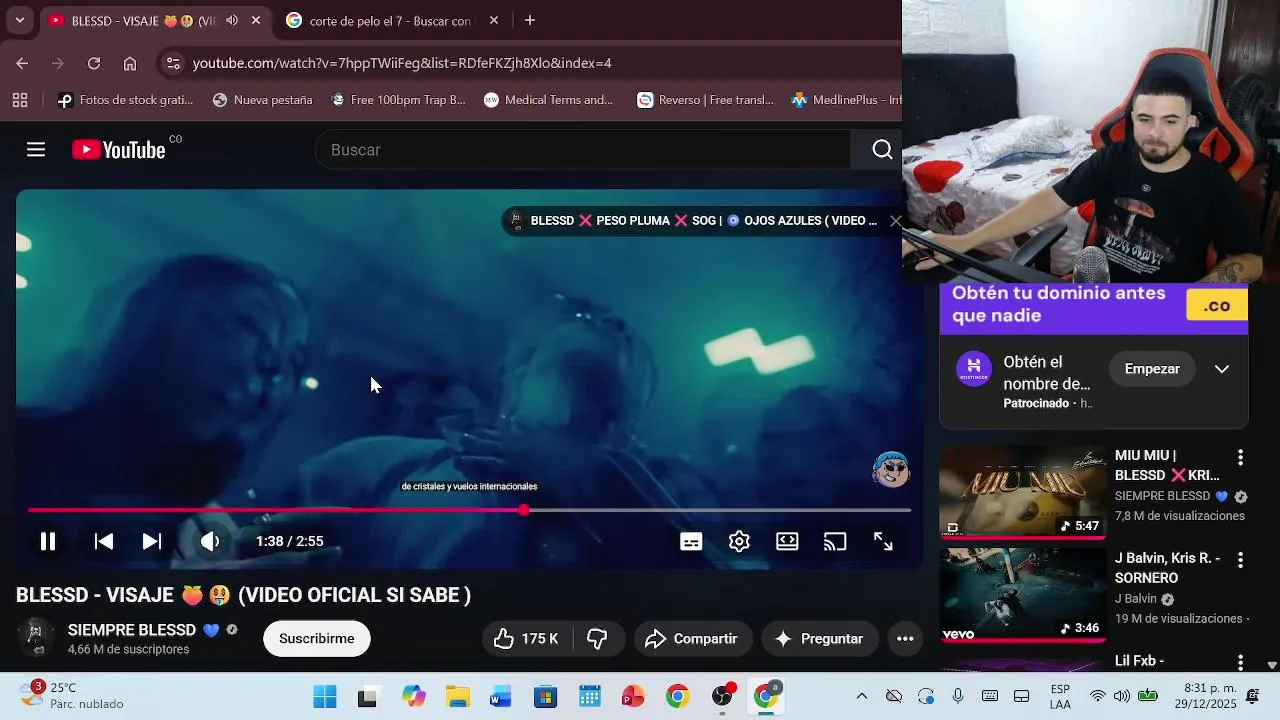The height and width of the screenshot is (720, 1280).
Task: Open SIEMPRE BLESSD channel avatar
Action: coord(36,638)
